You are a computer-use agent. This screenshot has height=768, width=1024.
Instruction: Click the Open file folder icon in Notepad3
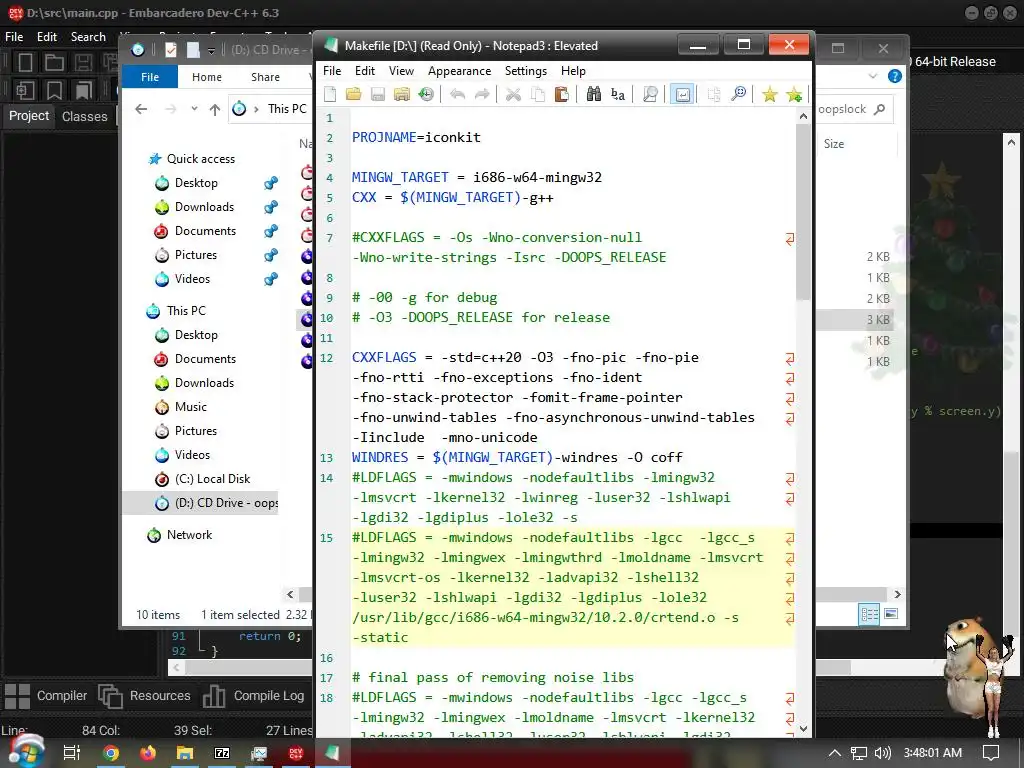click(x=354, y=95)
